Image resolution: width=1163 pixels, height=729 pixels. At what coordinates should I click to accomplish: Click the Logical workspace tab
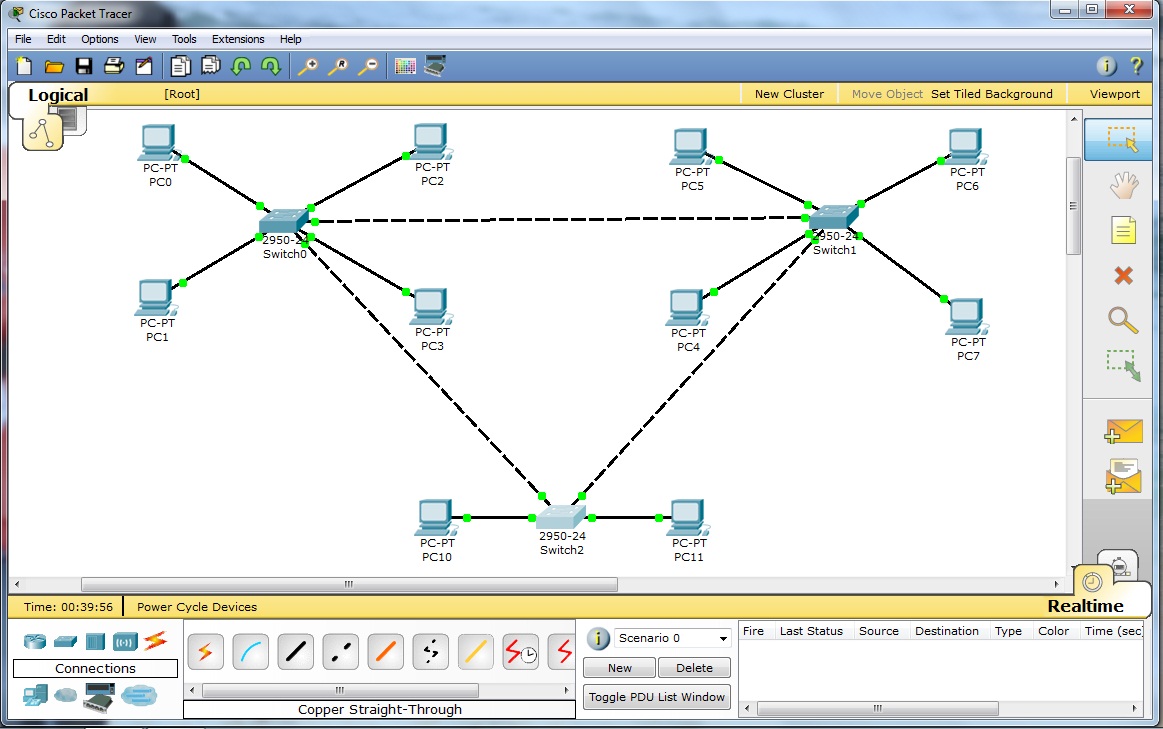click(x=58, y=93)
